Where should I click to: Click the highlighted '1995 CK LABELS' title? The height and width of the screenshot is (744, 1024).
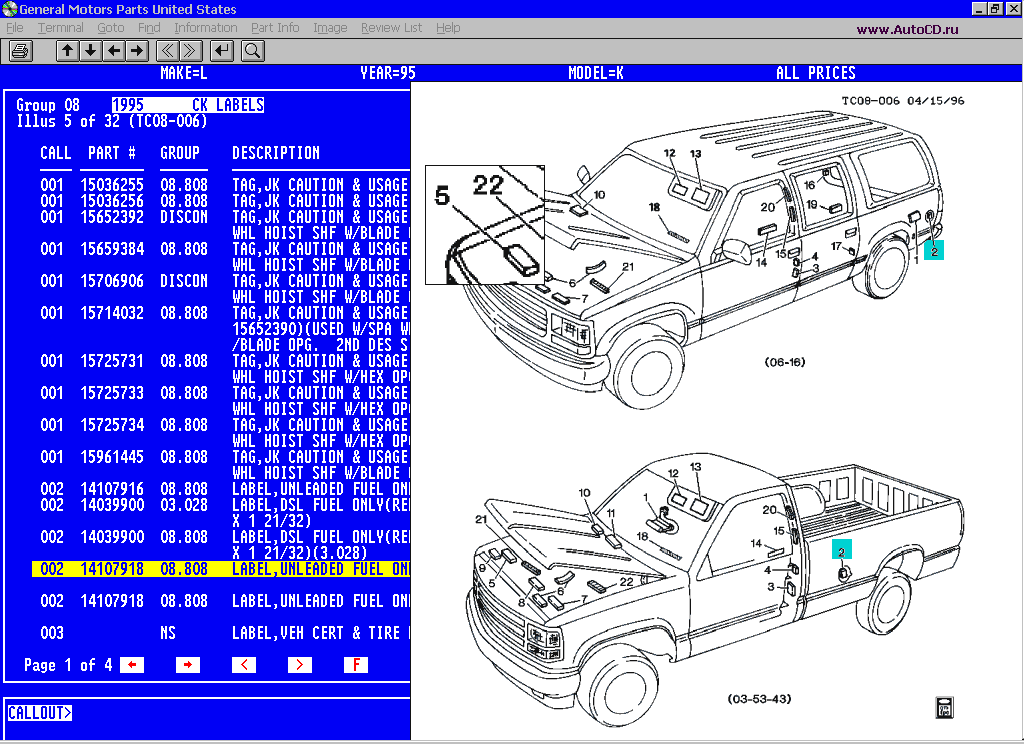[x=188, y=105]
